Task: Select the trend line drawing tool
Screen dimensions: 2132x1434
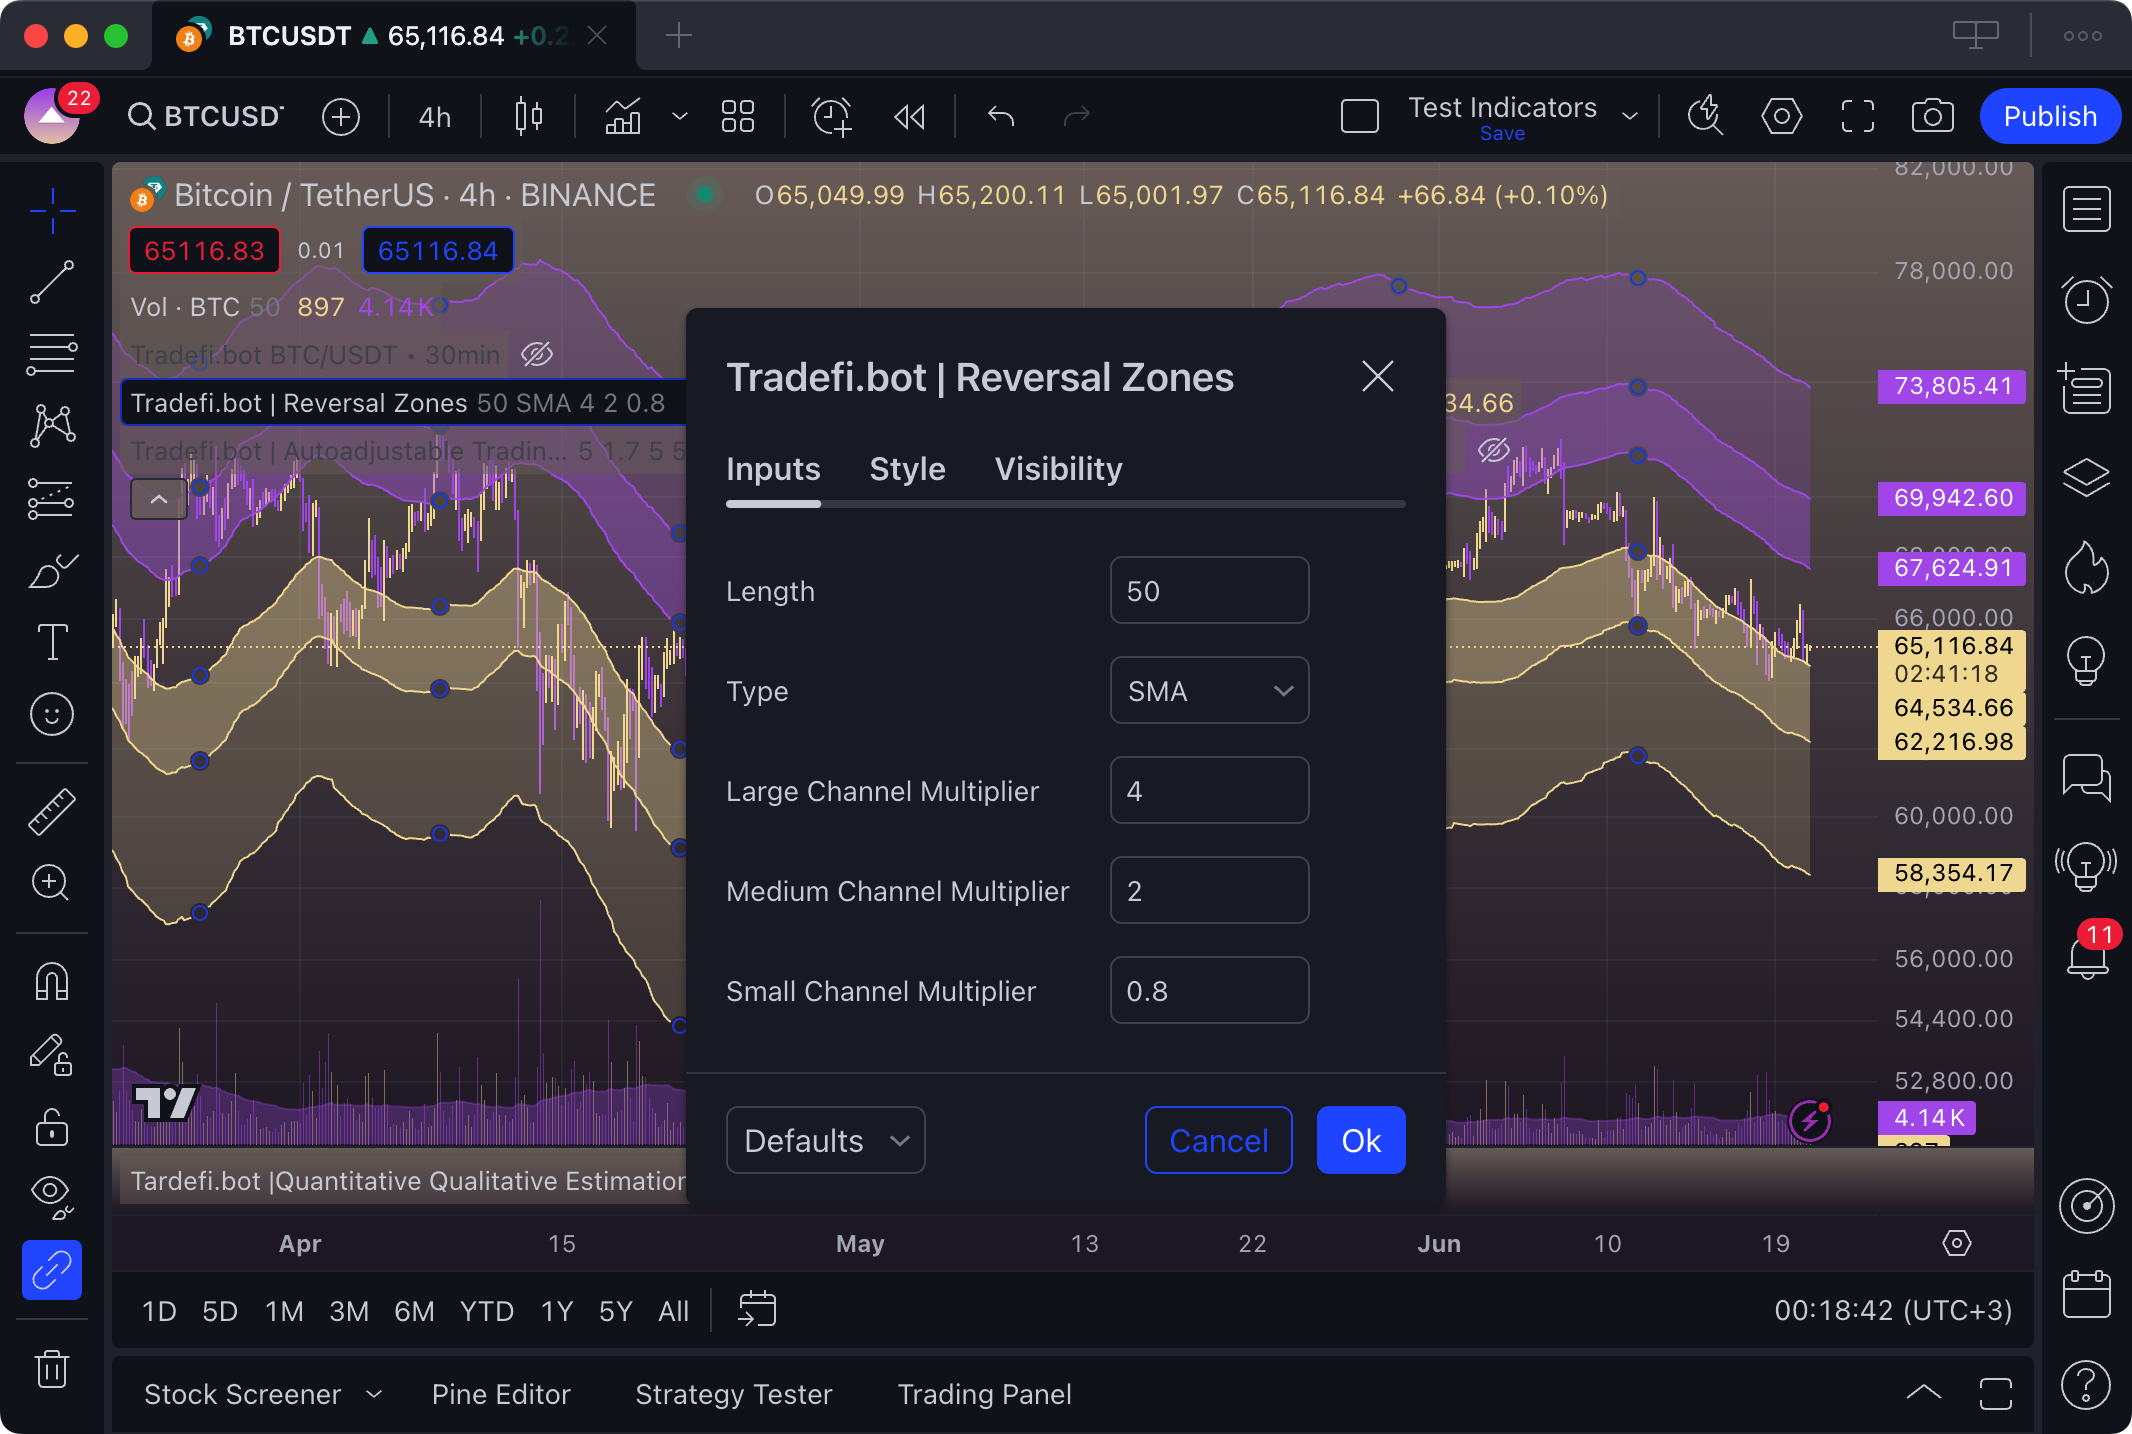Action: tap(52, 283)
